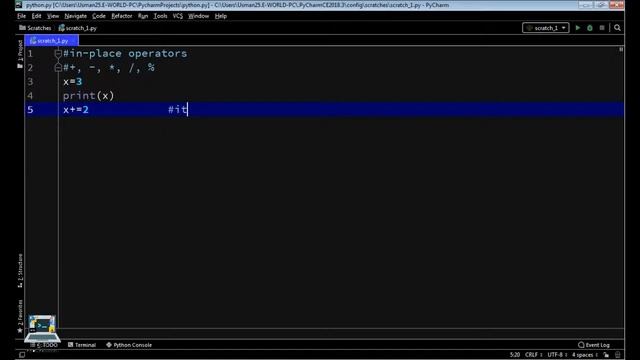Viewport: 640px width, 360px height.
Task: Open the Run menu
Action: point(143,16)
